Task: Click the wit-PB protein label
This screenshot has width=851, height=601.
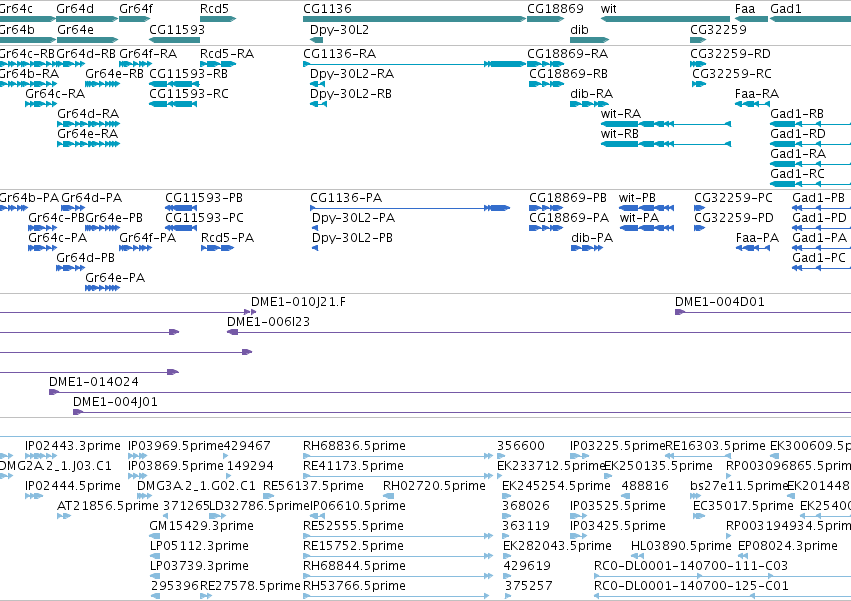Action: [x=637, y=198]
